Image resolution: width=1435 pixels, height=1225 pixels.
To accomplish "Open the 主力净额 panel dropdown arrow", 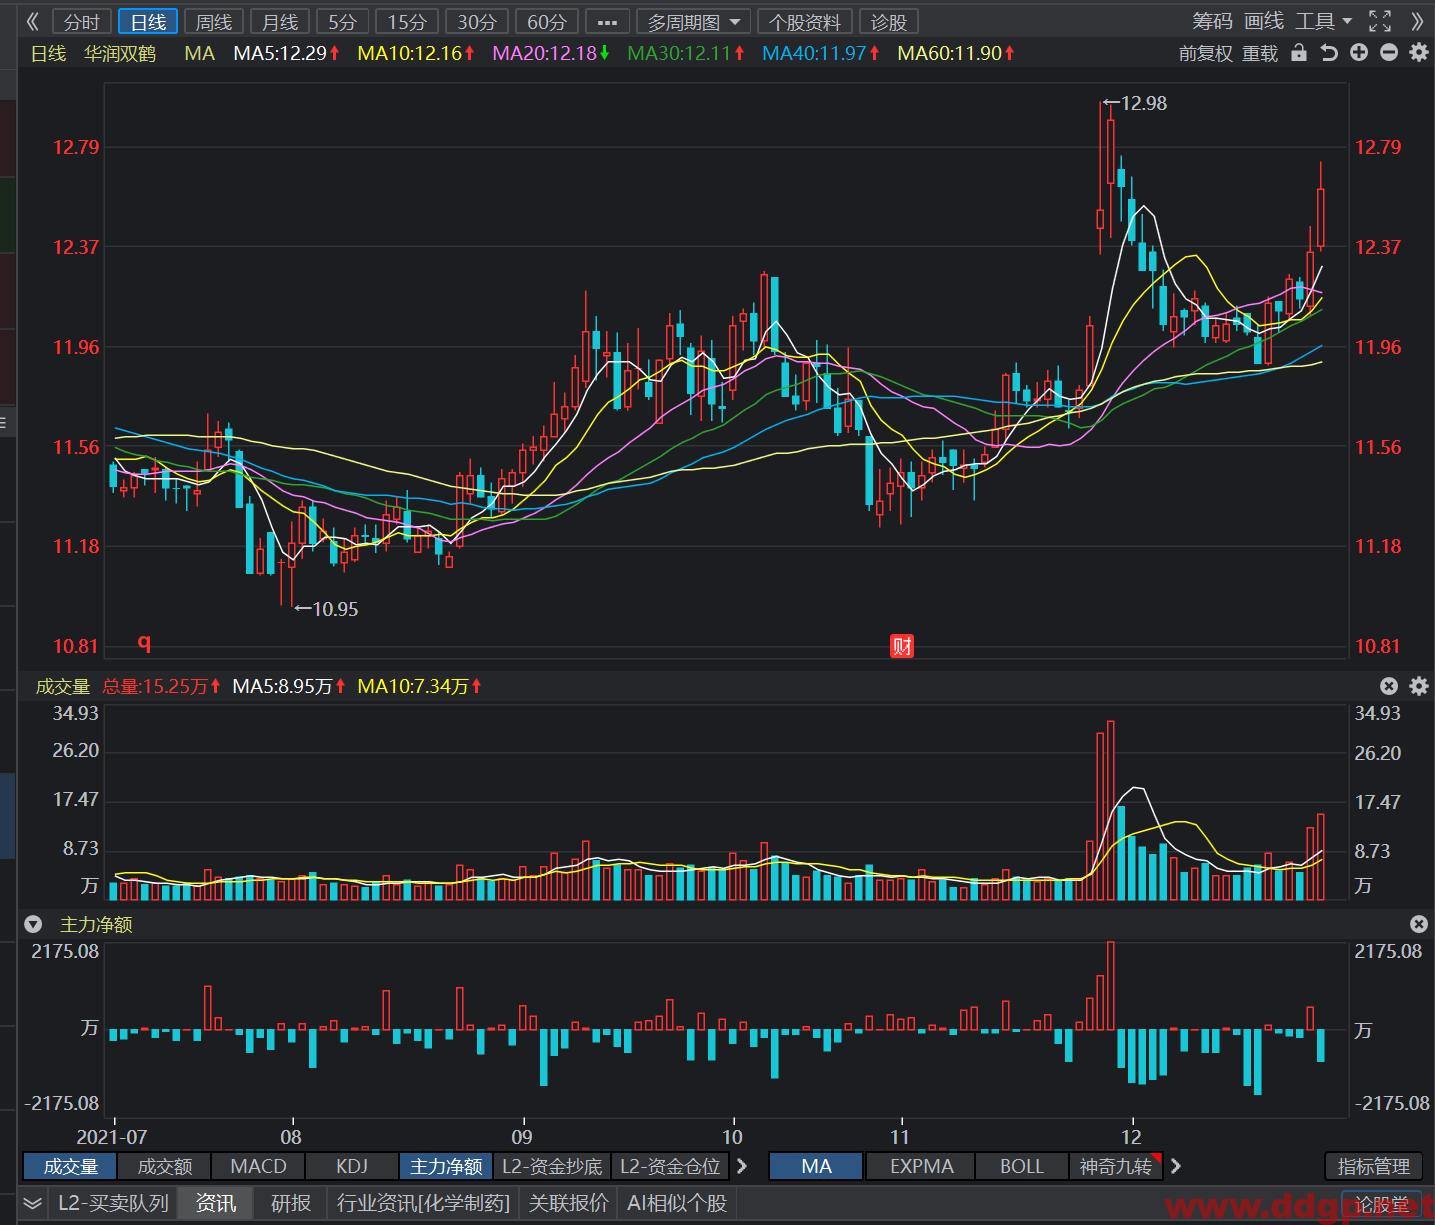I will 33,925.
